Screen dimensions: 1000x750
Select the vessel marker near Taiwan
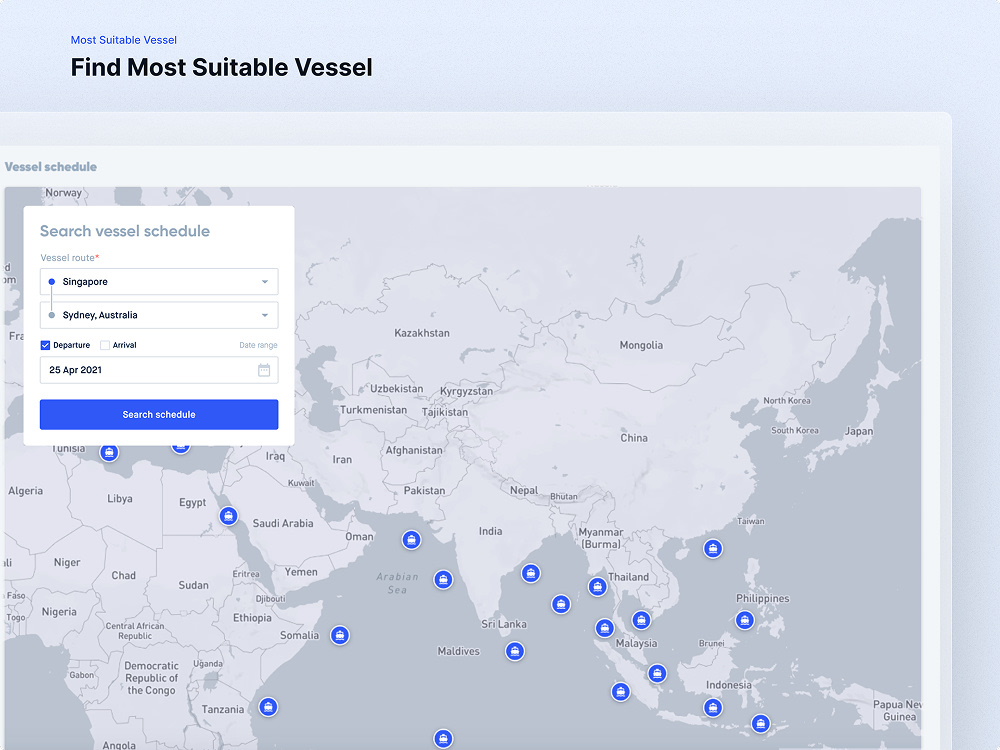click(x=712, y=548)
